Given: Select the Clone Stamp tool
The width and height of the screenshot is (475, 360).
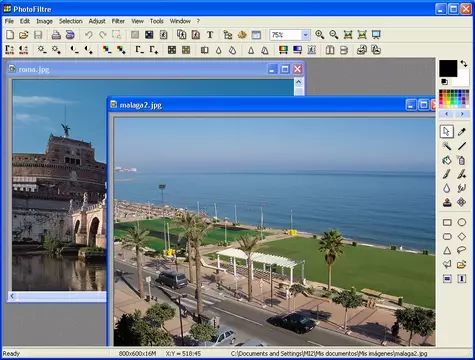Looking at the screenshot, I should pyautogui.click(x=447, y=202).
